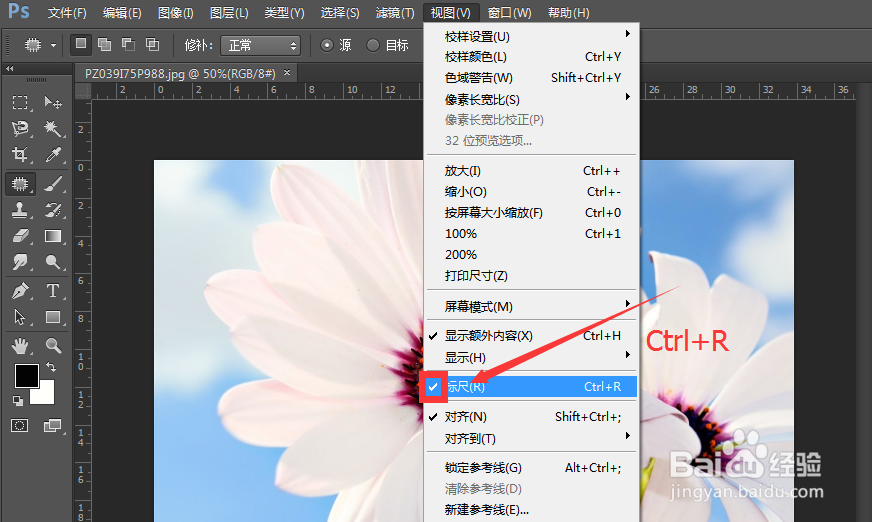
Task: Click the black foreground color swatch
Action: (x=25, y=375)
